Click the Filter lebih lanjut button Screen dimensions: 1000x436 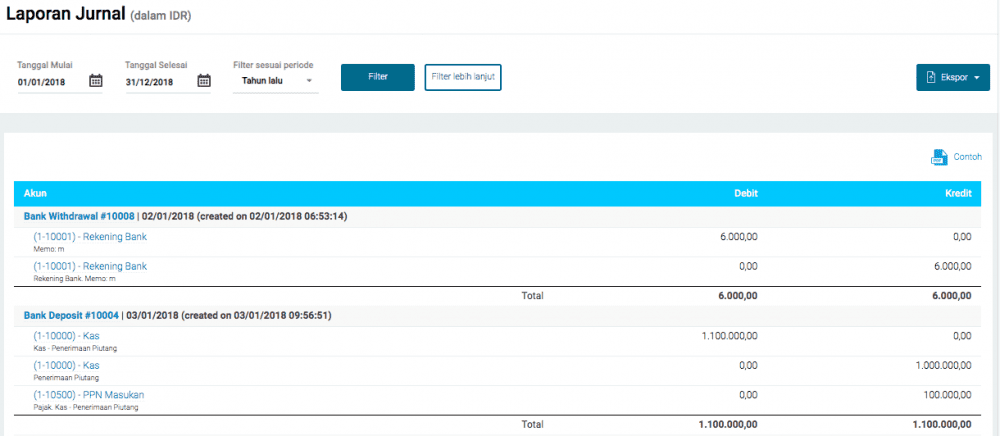pos(462,77)
